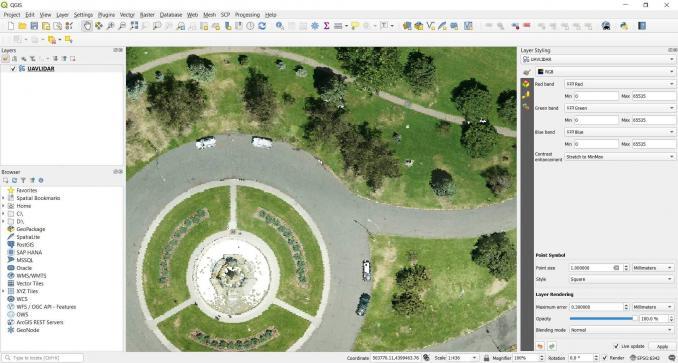Select the Vector Tiles browser entry
This screenshot has width=678, height=363.
point(30,283)
